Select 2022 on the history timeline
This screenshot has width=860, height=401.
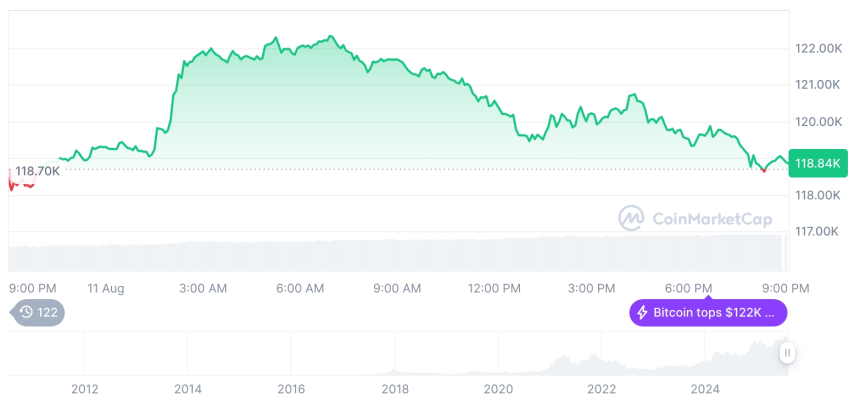coord(601,388)
